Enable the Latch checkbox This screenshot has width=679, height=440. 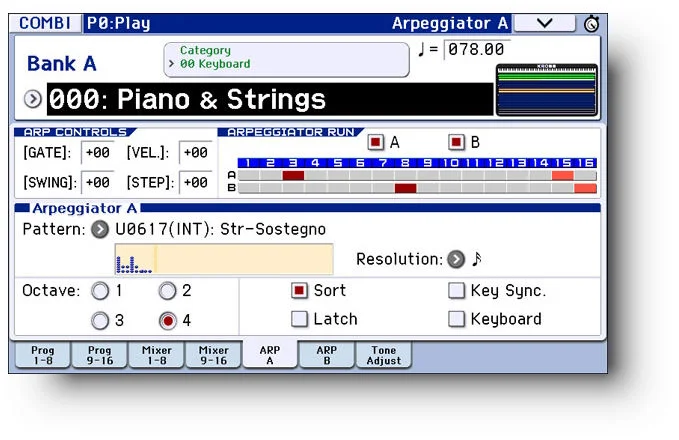click(300, 319)
